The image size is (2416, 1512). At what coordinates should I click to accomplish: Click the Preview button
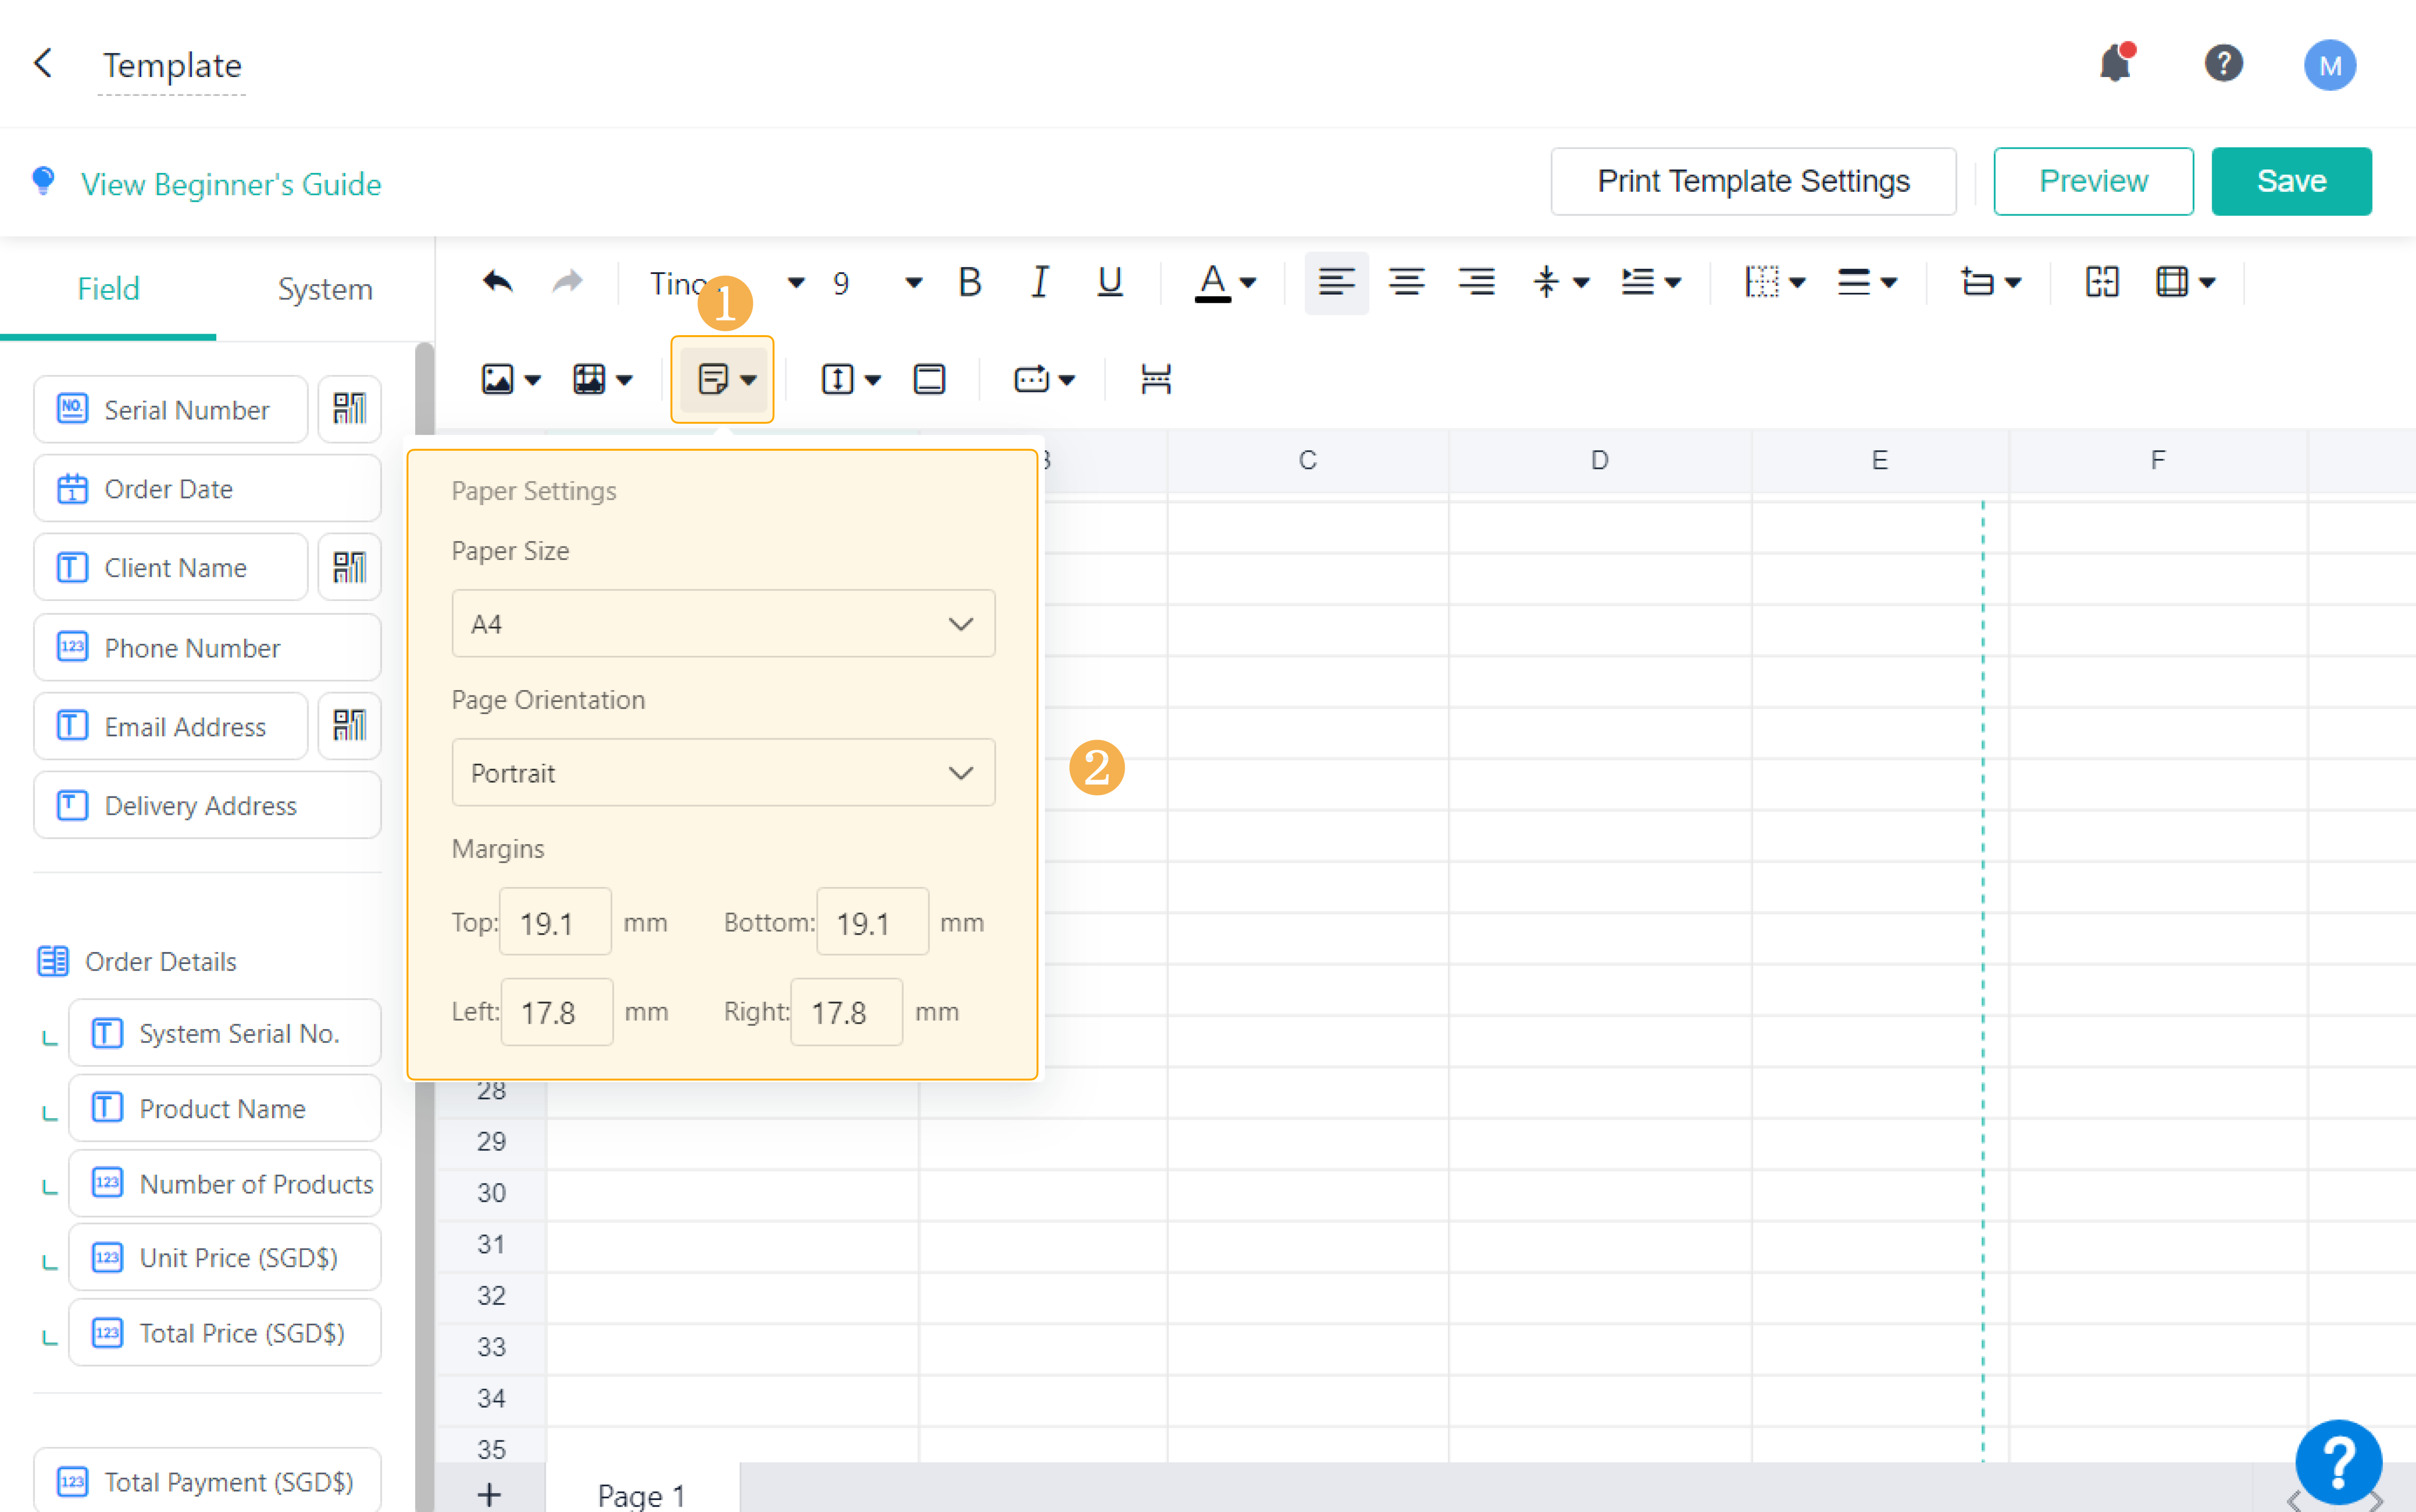click(x=2092, y=181)
